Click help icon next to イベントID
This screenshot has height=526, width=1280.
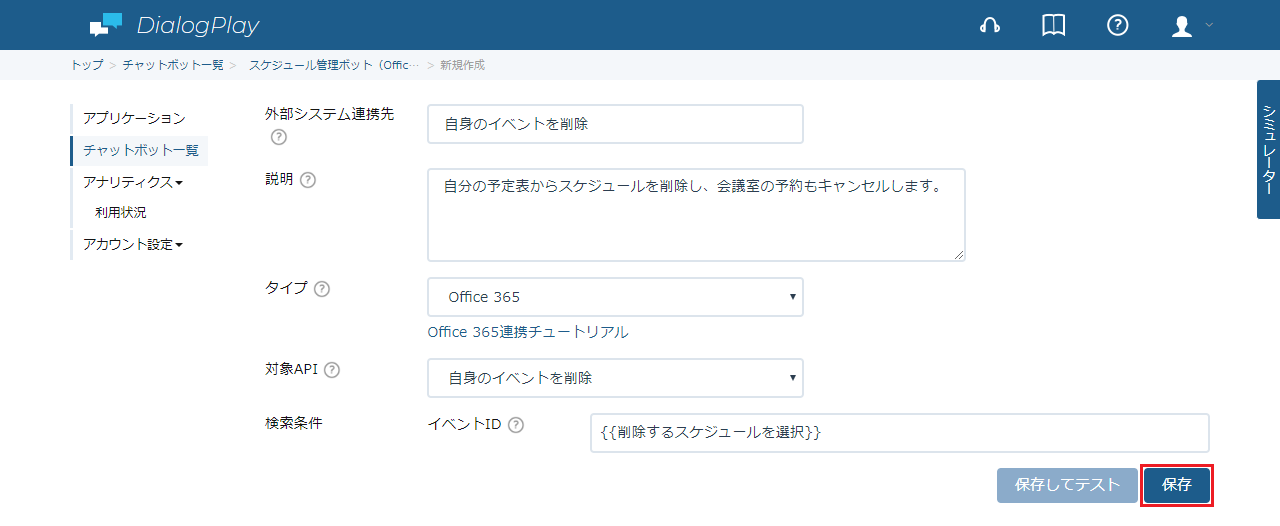[x=516, y=425]
